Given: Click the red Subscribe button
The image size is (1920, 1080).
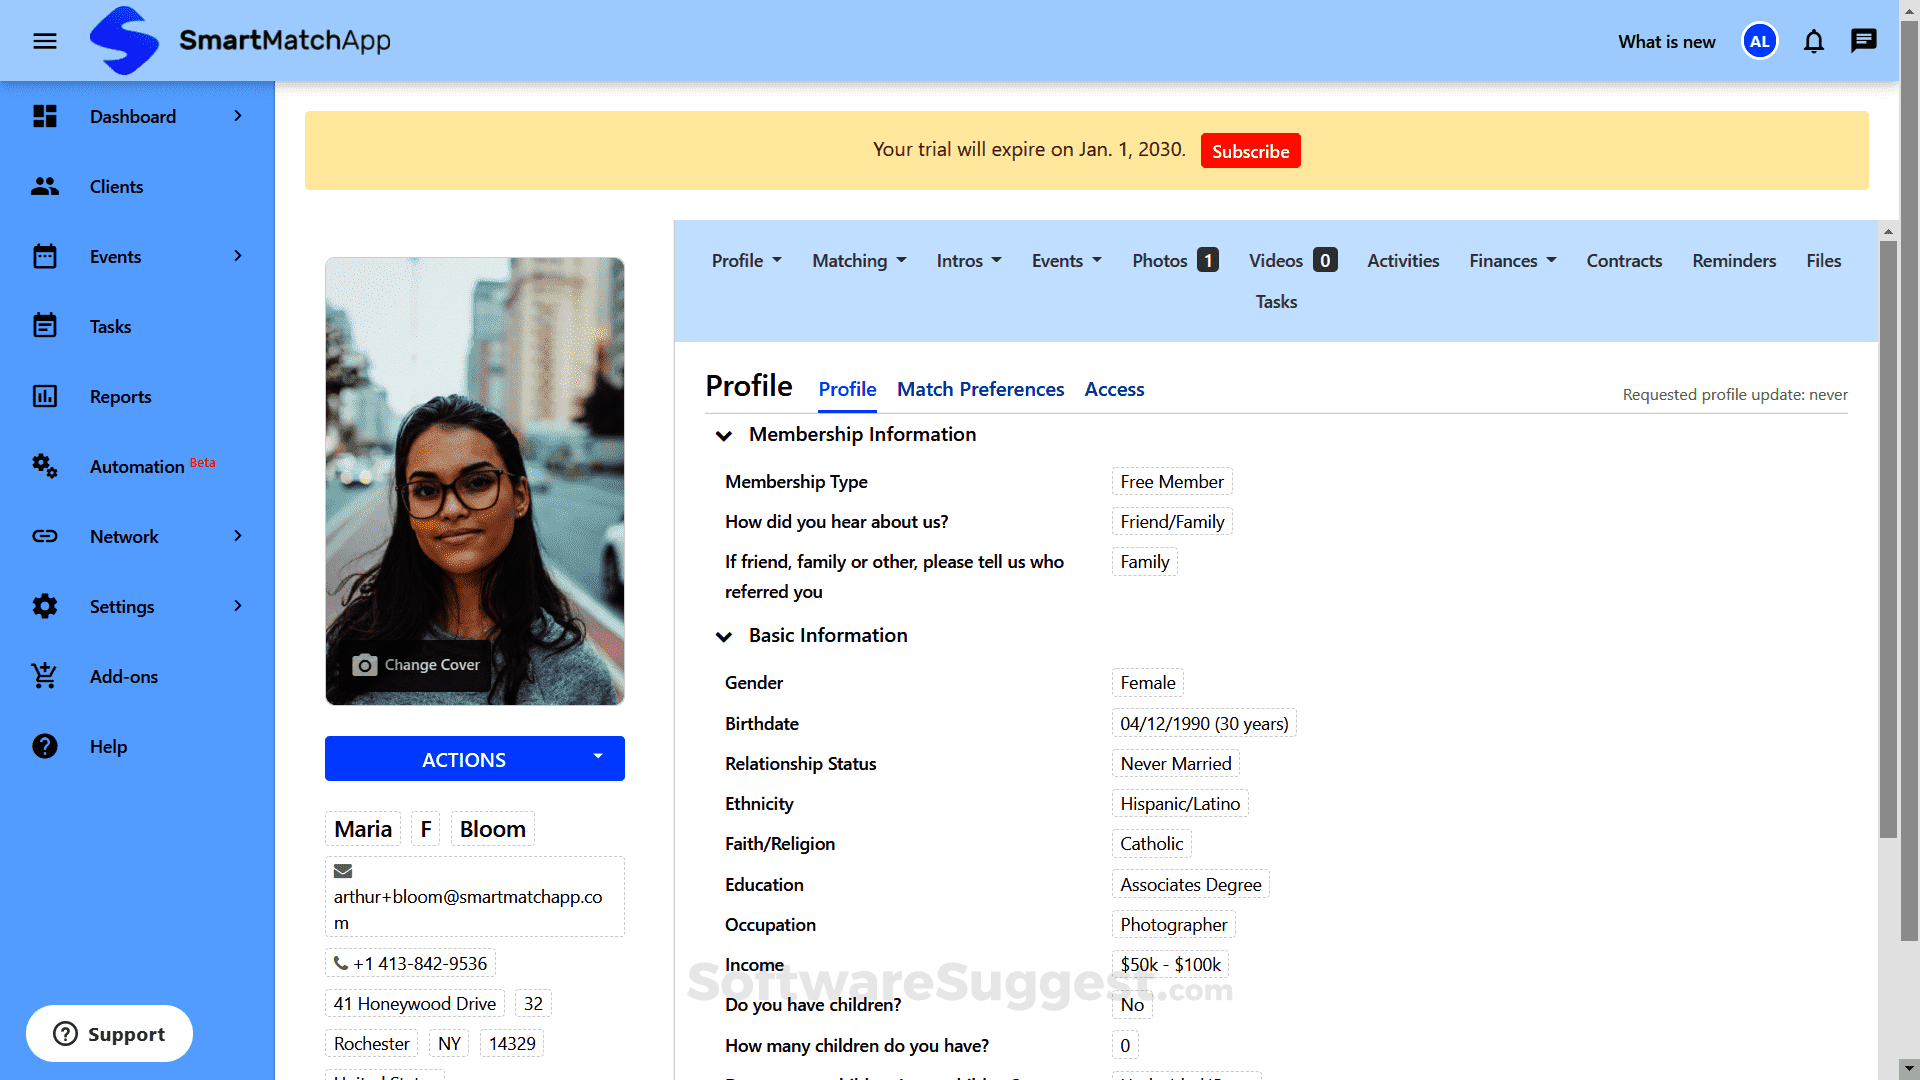Looking at the screenshot, I should 1250,151.
